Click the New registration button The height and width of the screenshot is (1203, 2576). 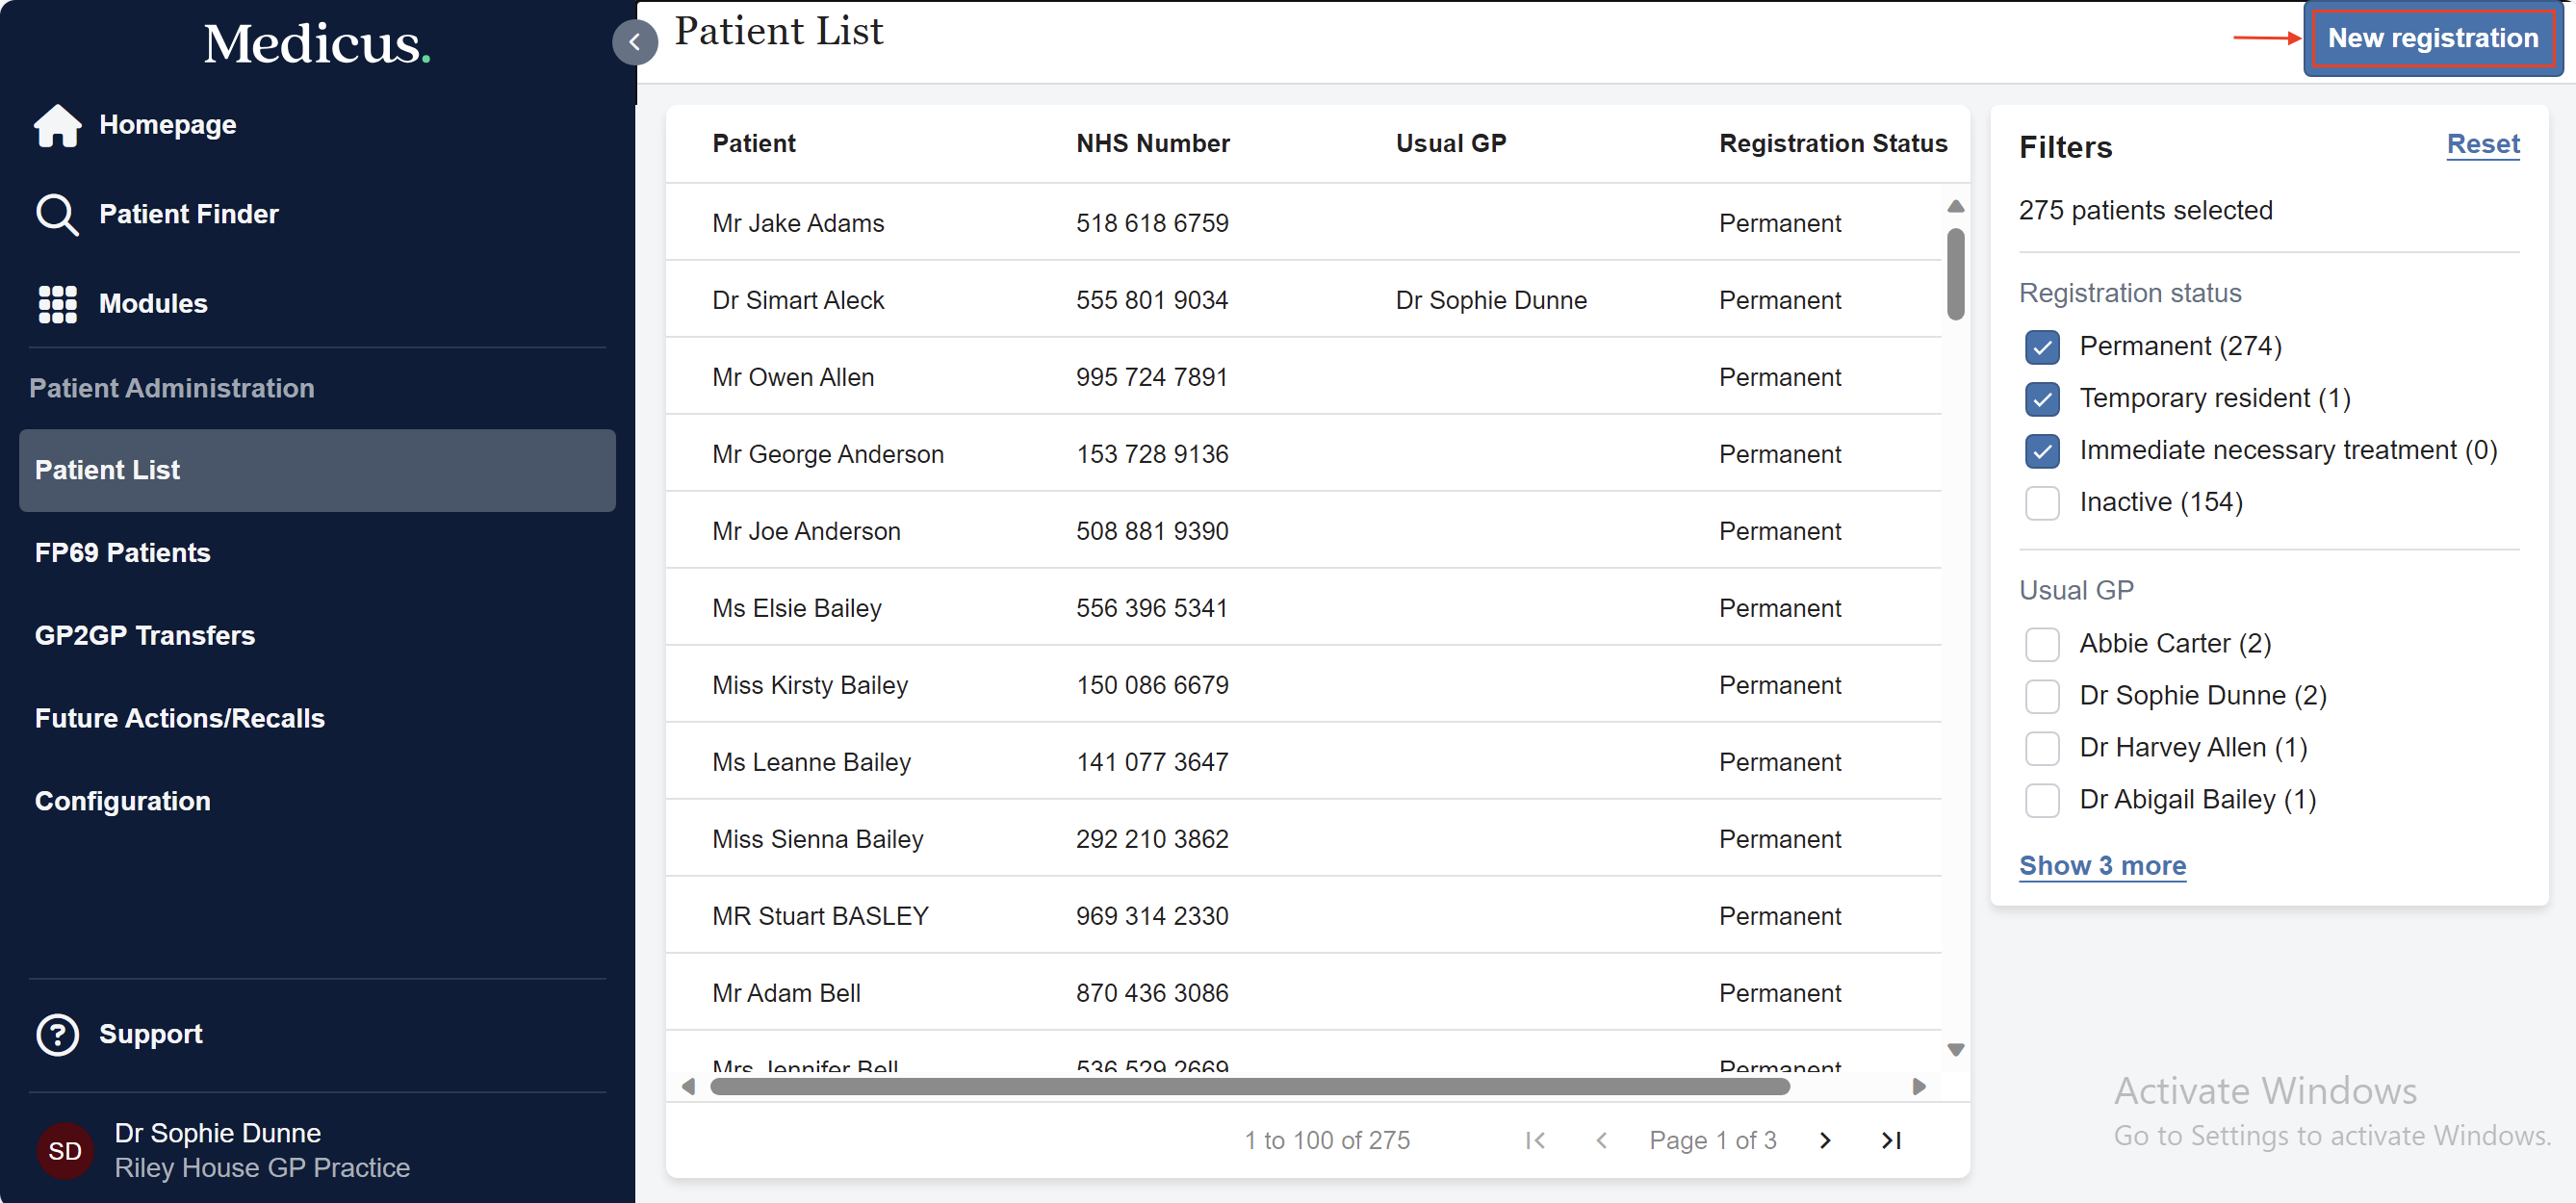(2432, 38)
